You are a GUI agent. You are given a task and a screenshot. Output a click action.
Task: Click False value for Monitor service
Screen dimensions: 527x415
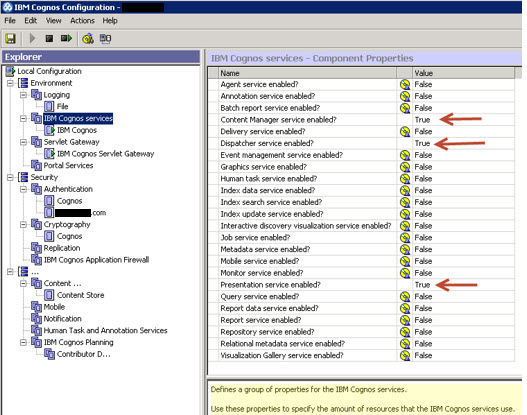tap(423, 273)
